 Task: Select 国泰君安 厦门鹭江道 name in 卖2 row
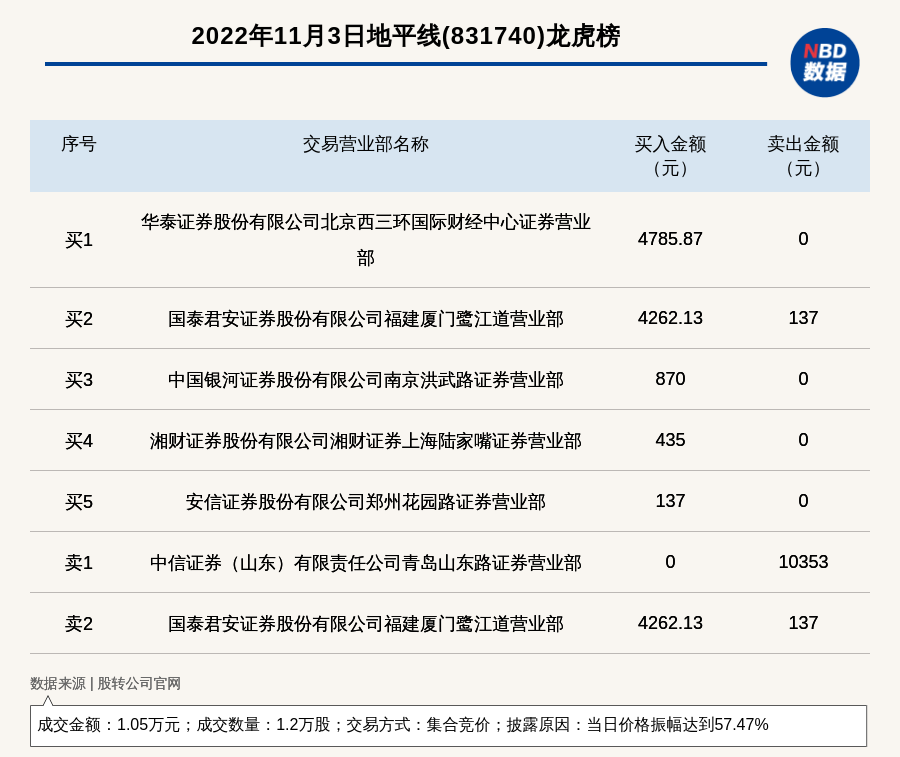pyautogui.click(x=366, y=624)
